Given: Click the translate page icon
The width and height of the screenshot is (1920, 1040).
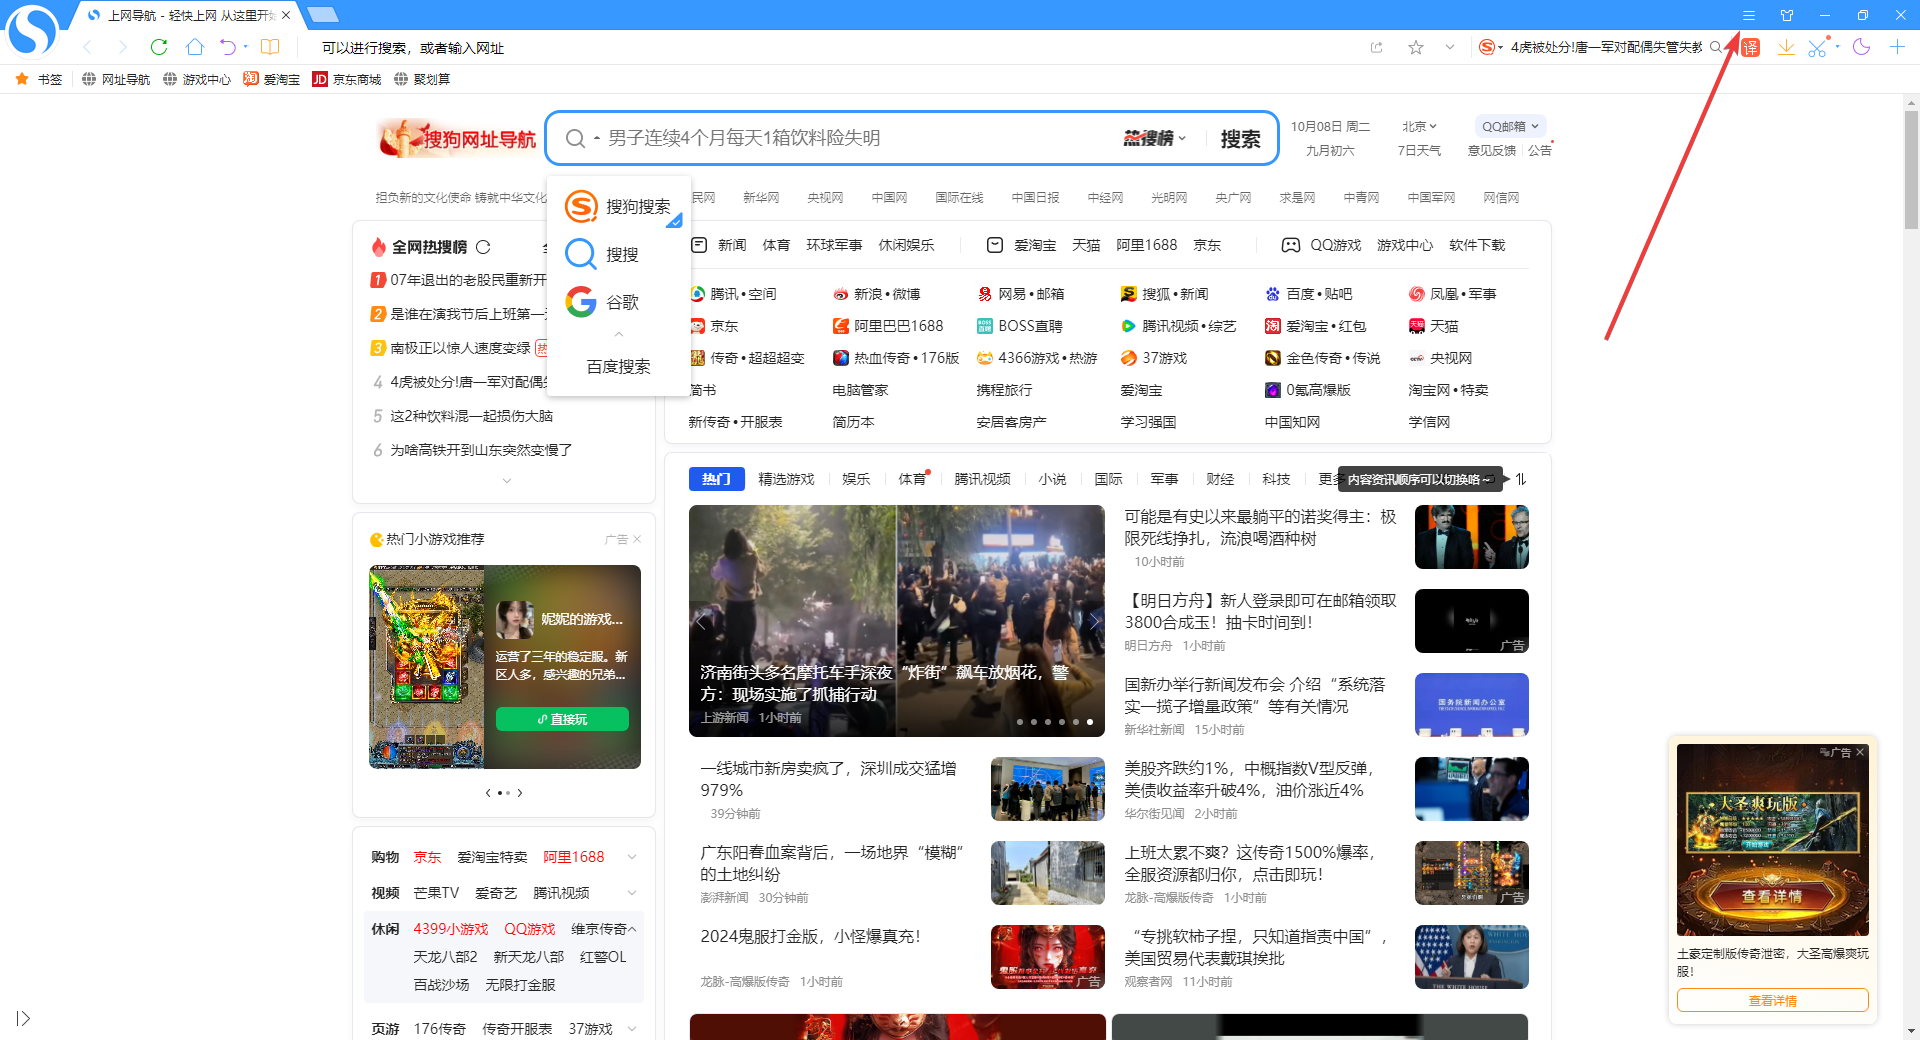Looking at the screenshot, I should tap(1750, 48).
